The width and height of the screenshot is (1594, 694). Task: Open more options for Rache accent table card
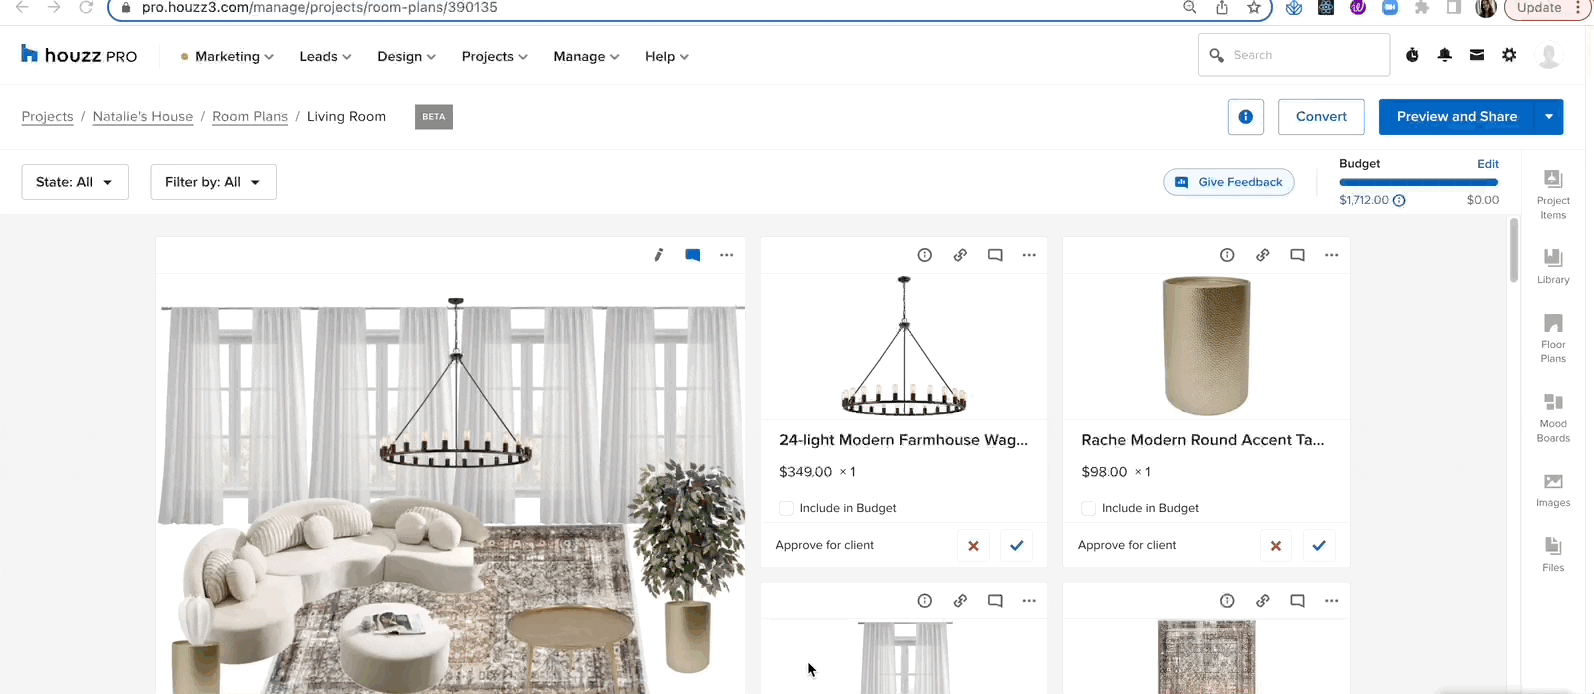pos(1331,255)
